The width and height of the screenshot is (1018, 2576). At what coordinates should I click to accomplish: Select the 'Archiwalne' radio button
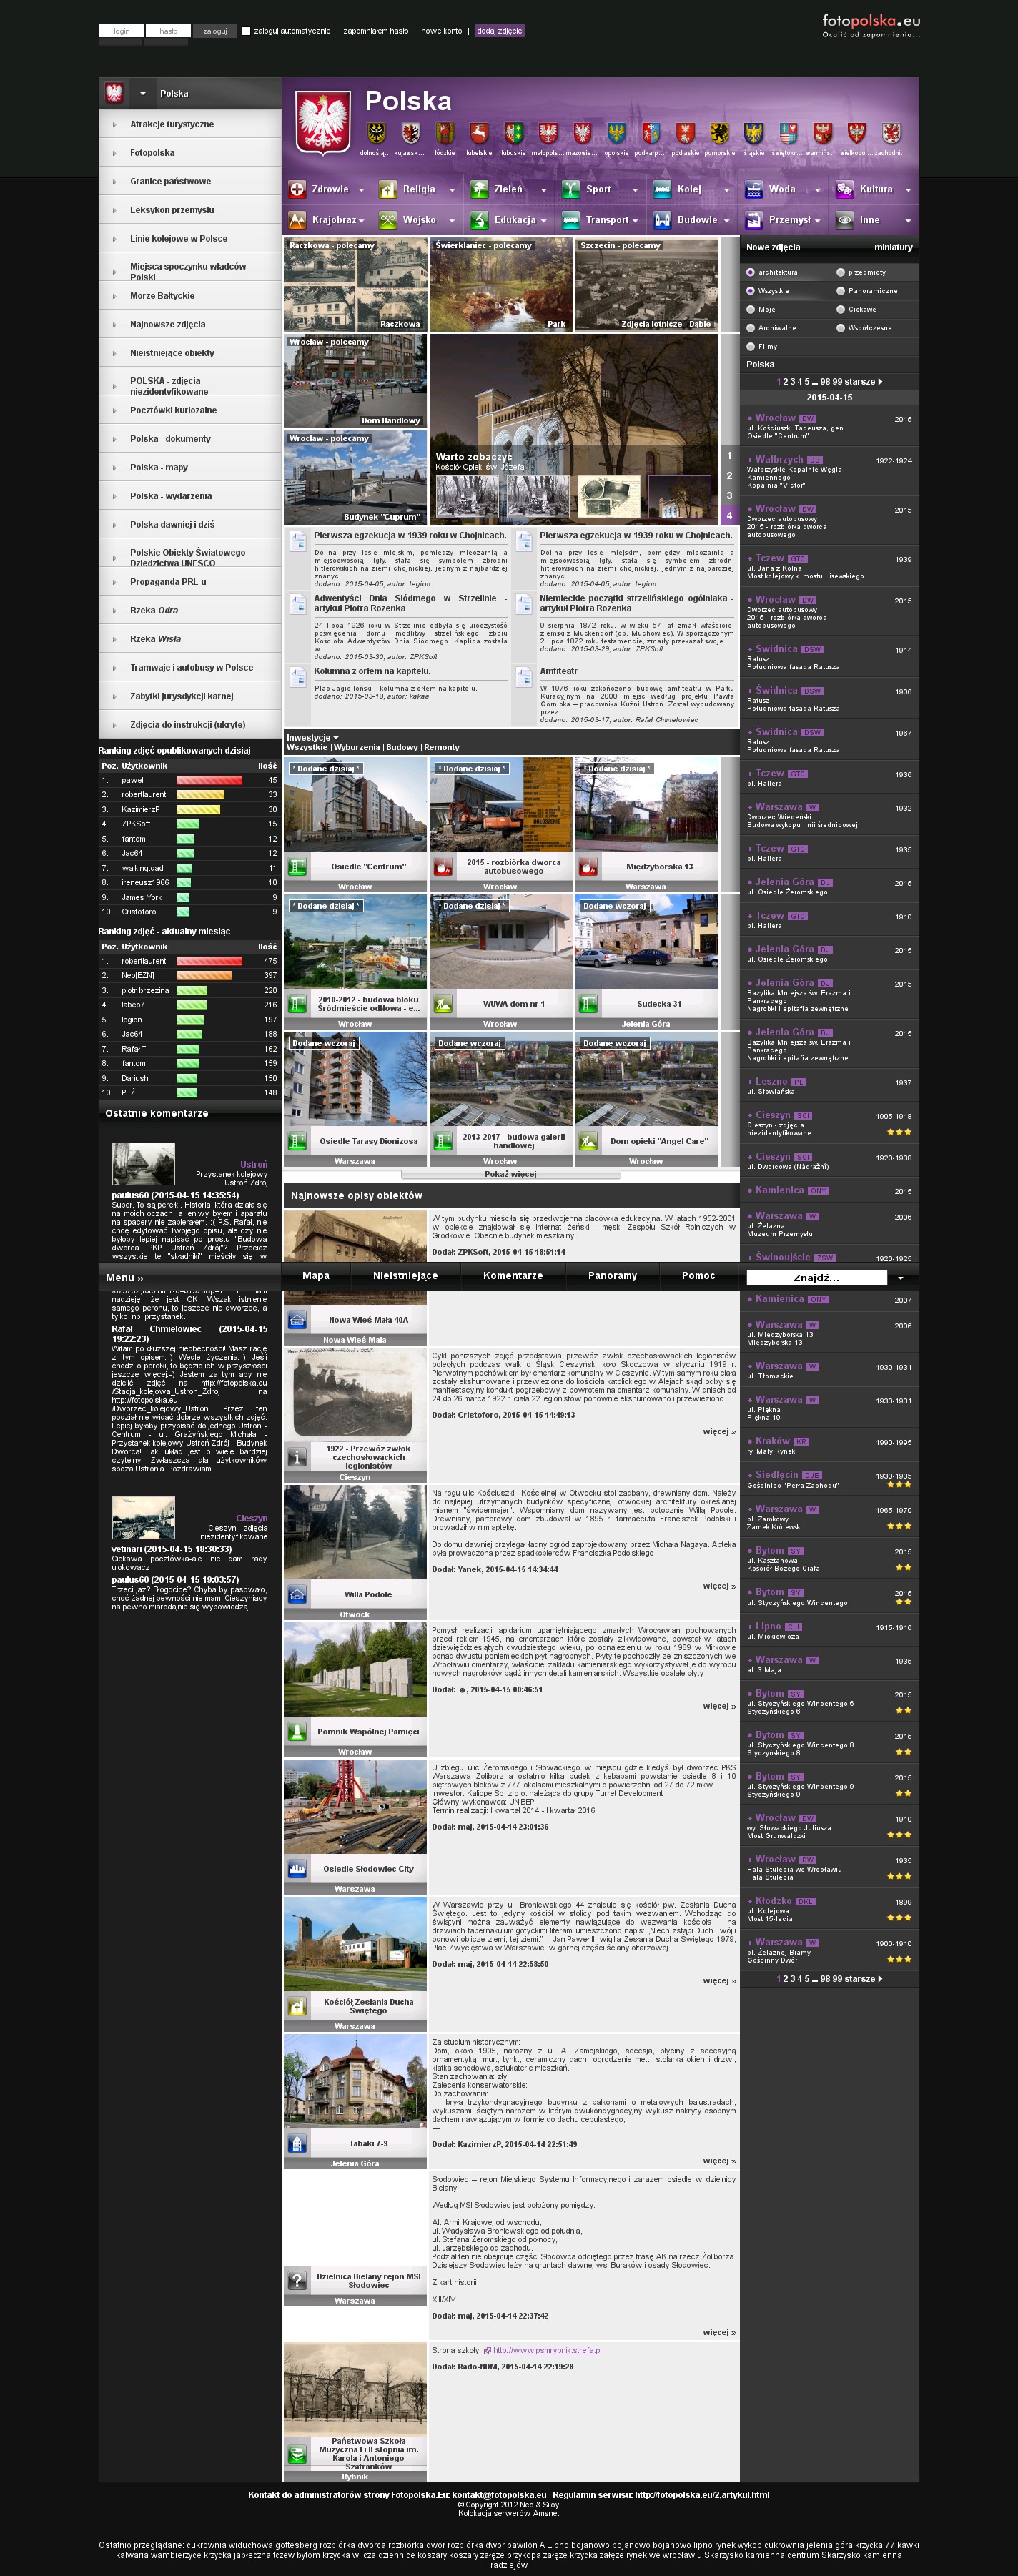point(751,328)
